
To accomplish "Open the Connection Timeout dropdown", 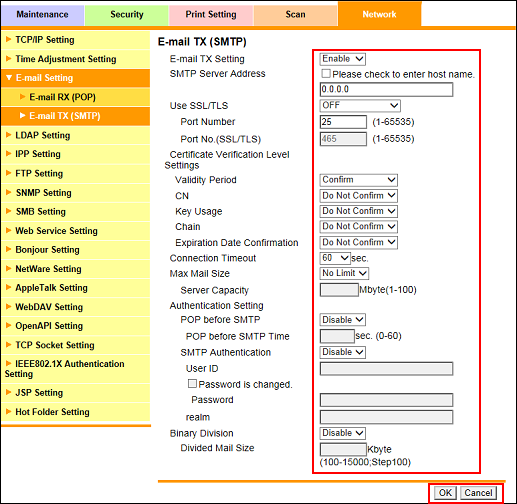I will pos(335,258).
